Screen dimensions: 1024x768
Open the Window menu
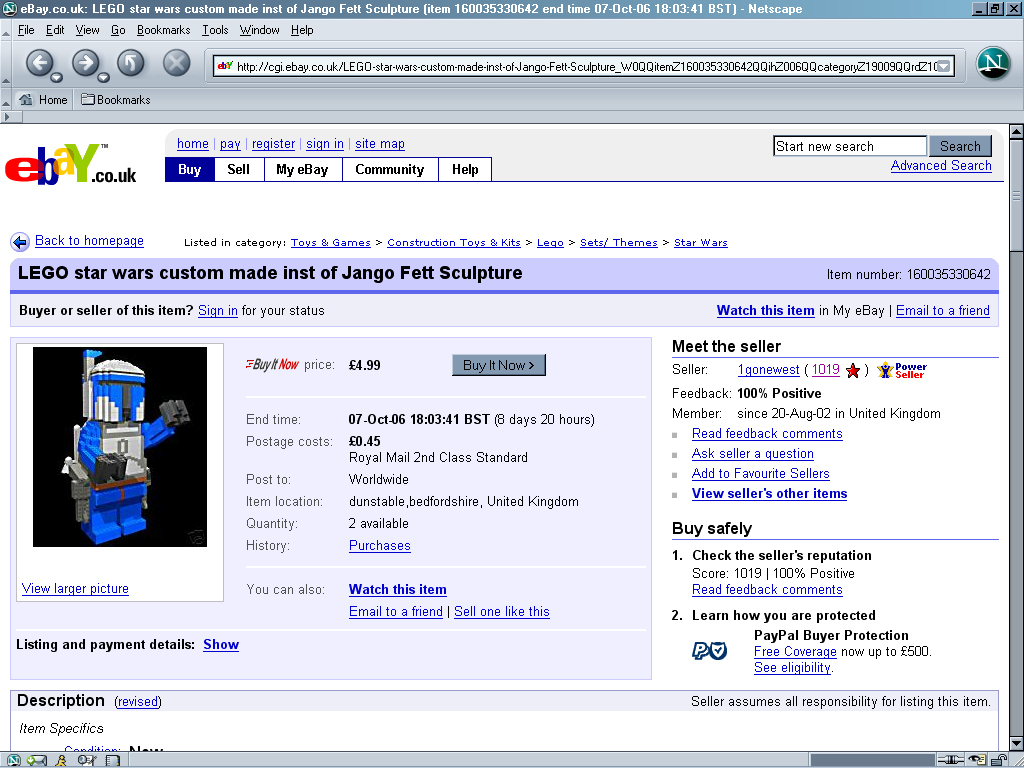click(x=259, y=30)
